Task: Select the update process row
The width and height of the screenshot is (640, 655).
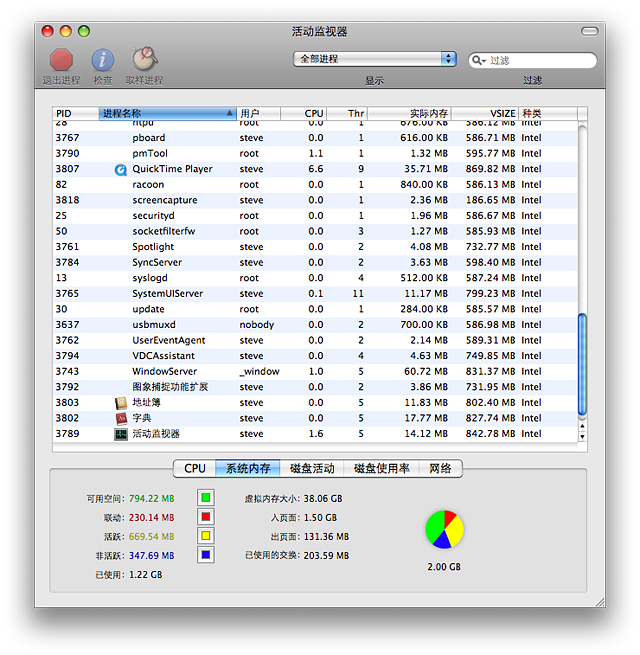Action: (315, 309)
